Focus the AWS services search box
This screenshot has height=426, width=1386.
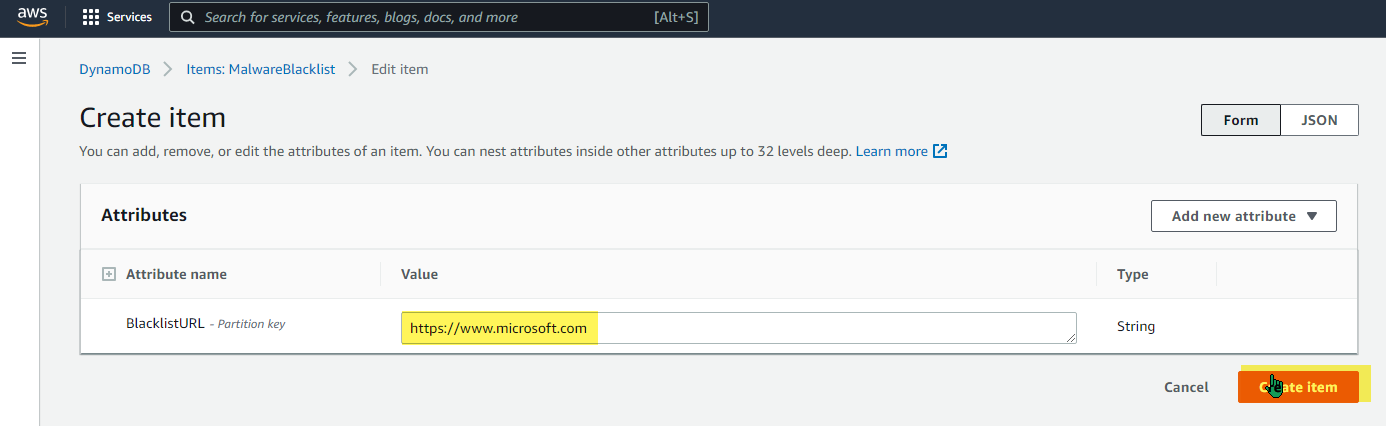pyautogui.click(x=439, y=17)
